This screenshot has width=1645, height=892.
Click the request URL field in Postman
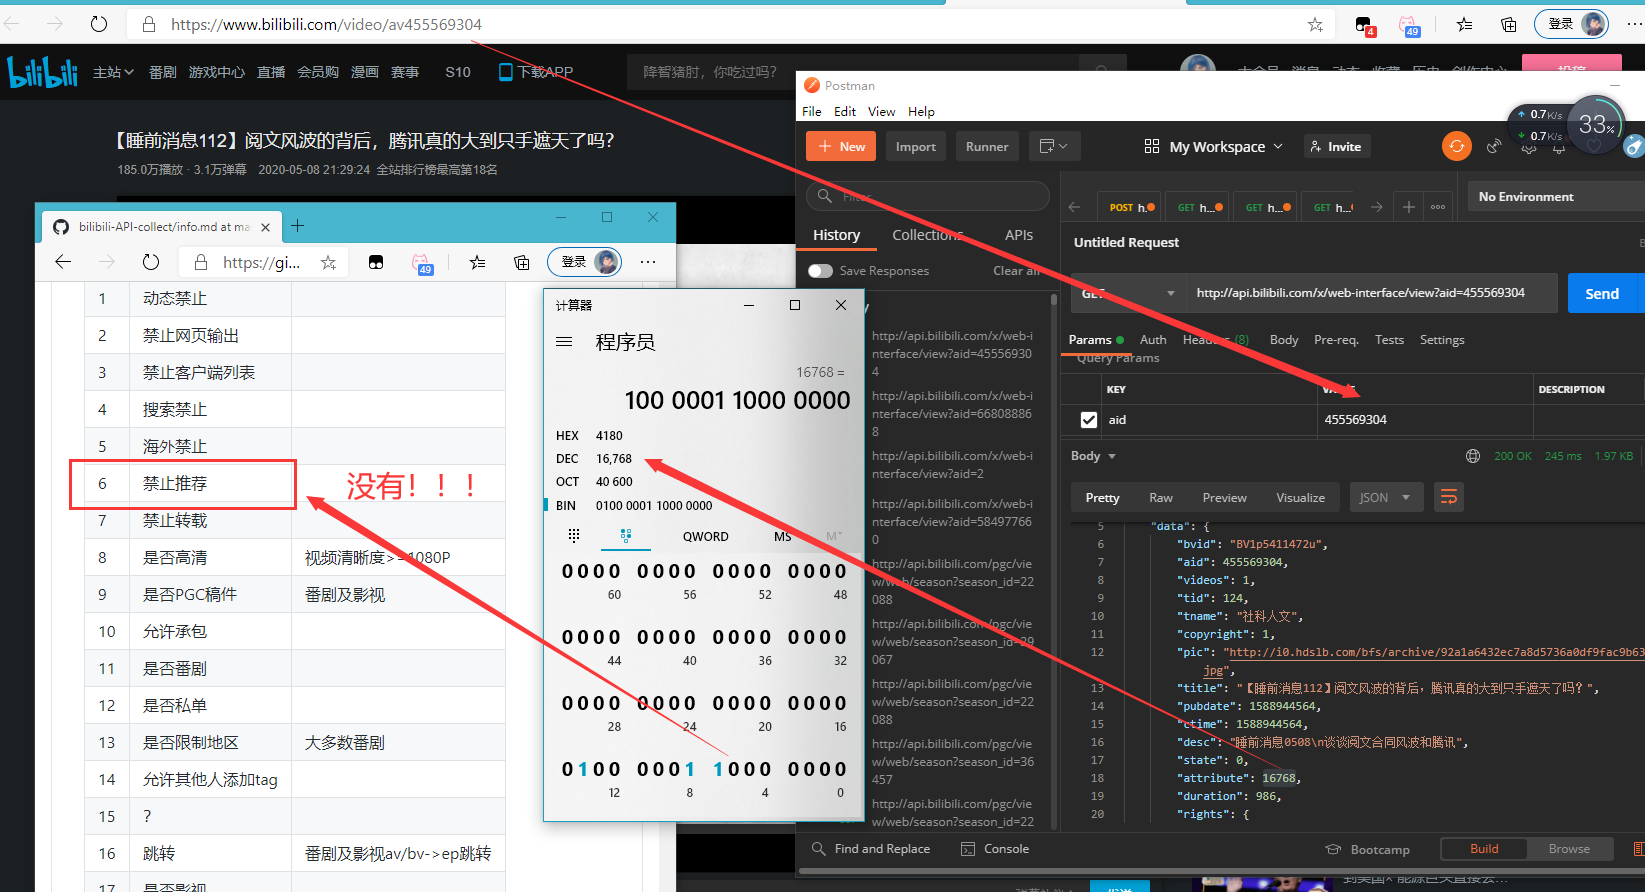(1372, 293)
